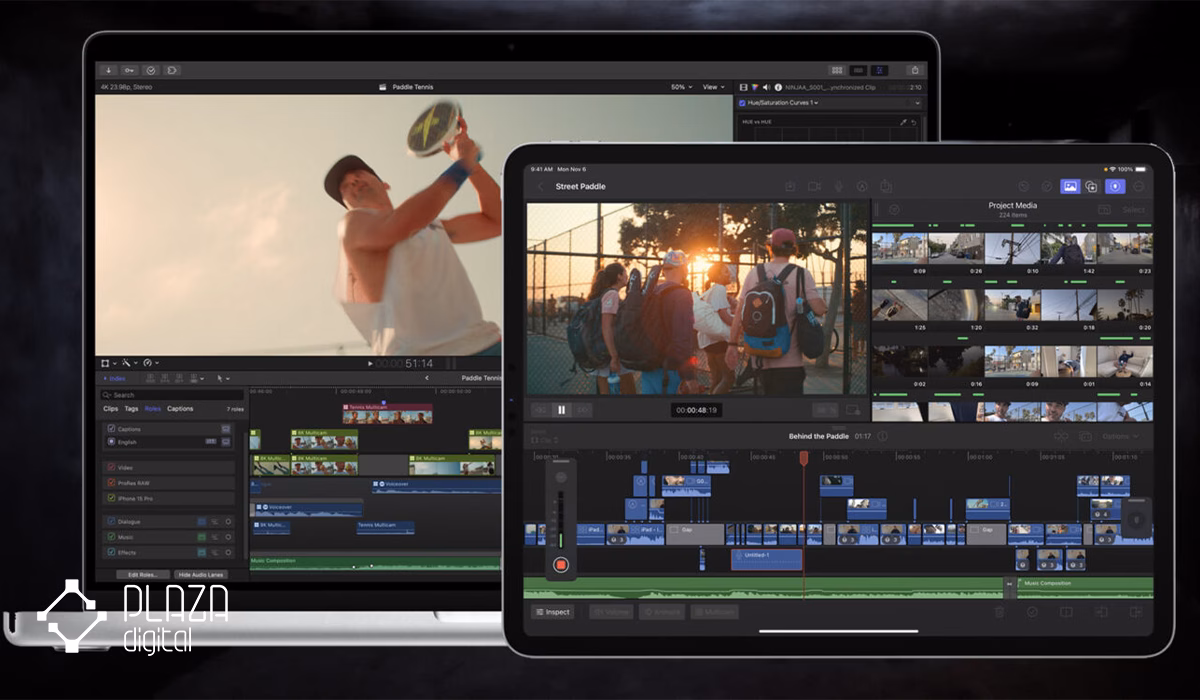1200x700 pixels.
Task: Open the enhancement magic wand menu
Action: (x=131, y=363)
